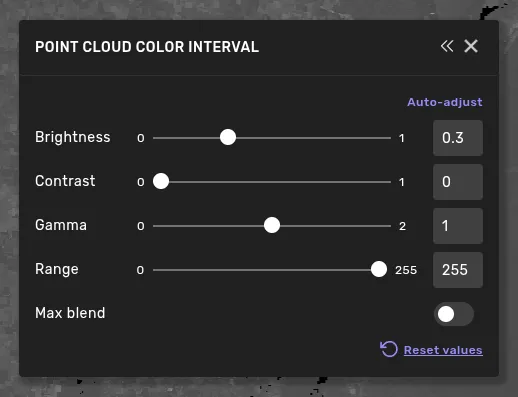Click the Gamma slider handle
Screen dimensions: 518x397
[x=272, y=225]
